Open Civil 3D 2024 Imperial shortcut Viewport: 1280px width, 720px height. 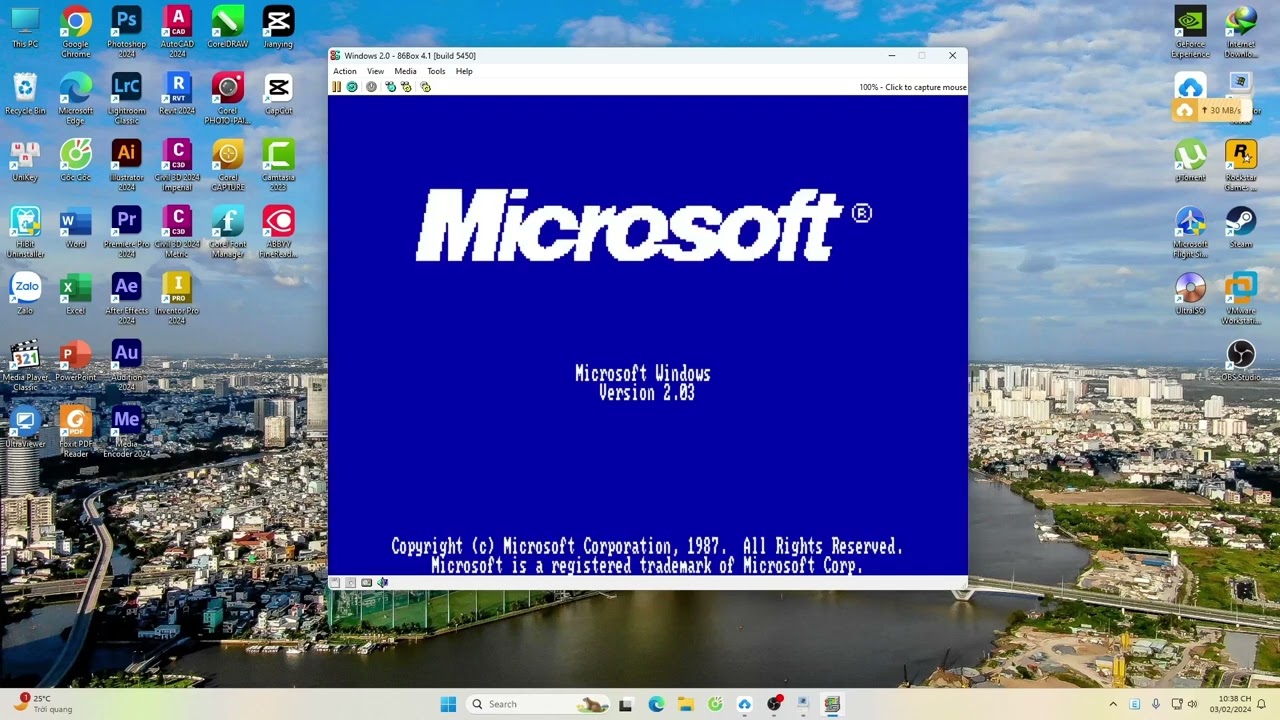pos(177,165)
